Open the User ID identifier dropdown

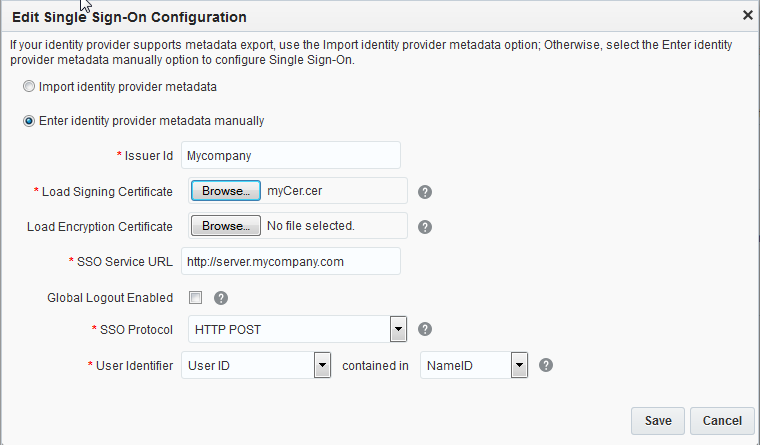pyautogui.click(x=322, y=365)
